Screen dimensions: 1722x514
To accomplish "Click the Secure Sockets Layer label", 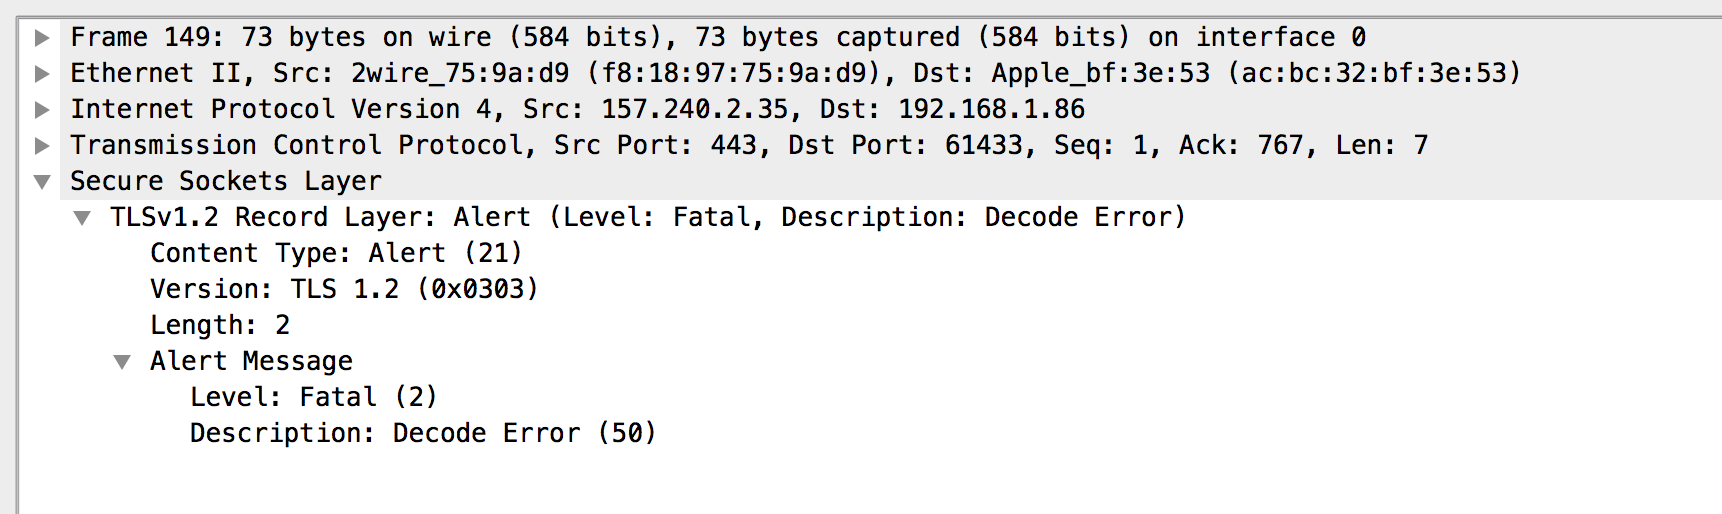I will pyautogui.click(x=225, y=182).
